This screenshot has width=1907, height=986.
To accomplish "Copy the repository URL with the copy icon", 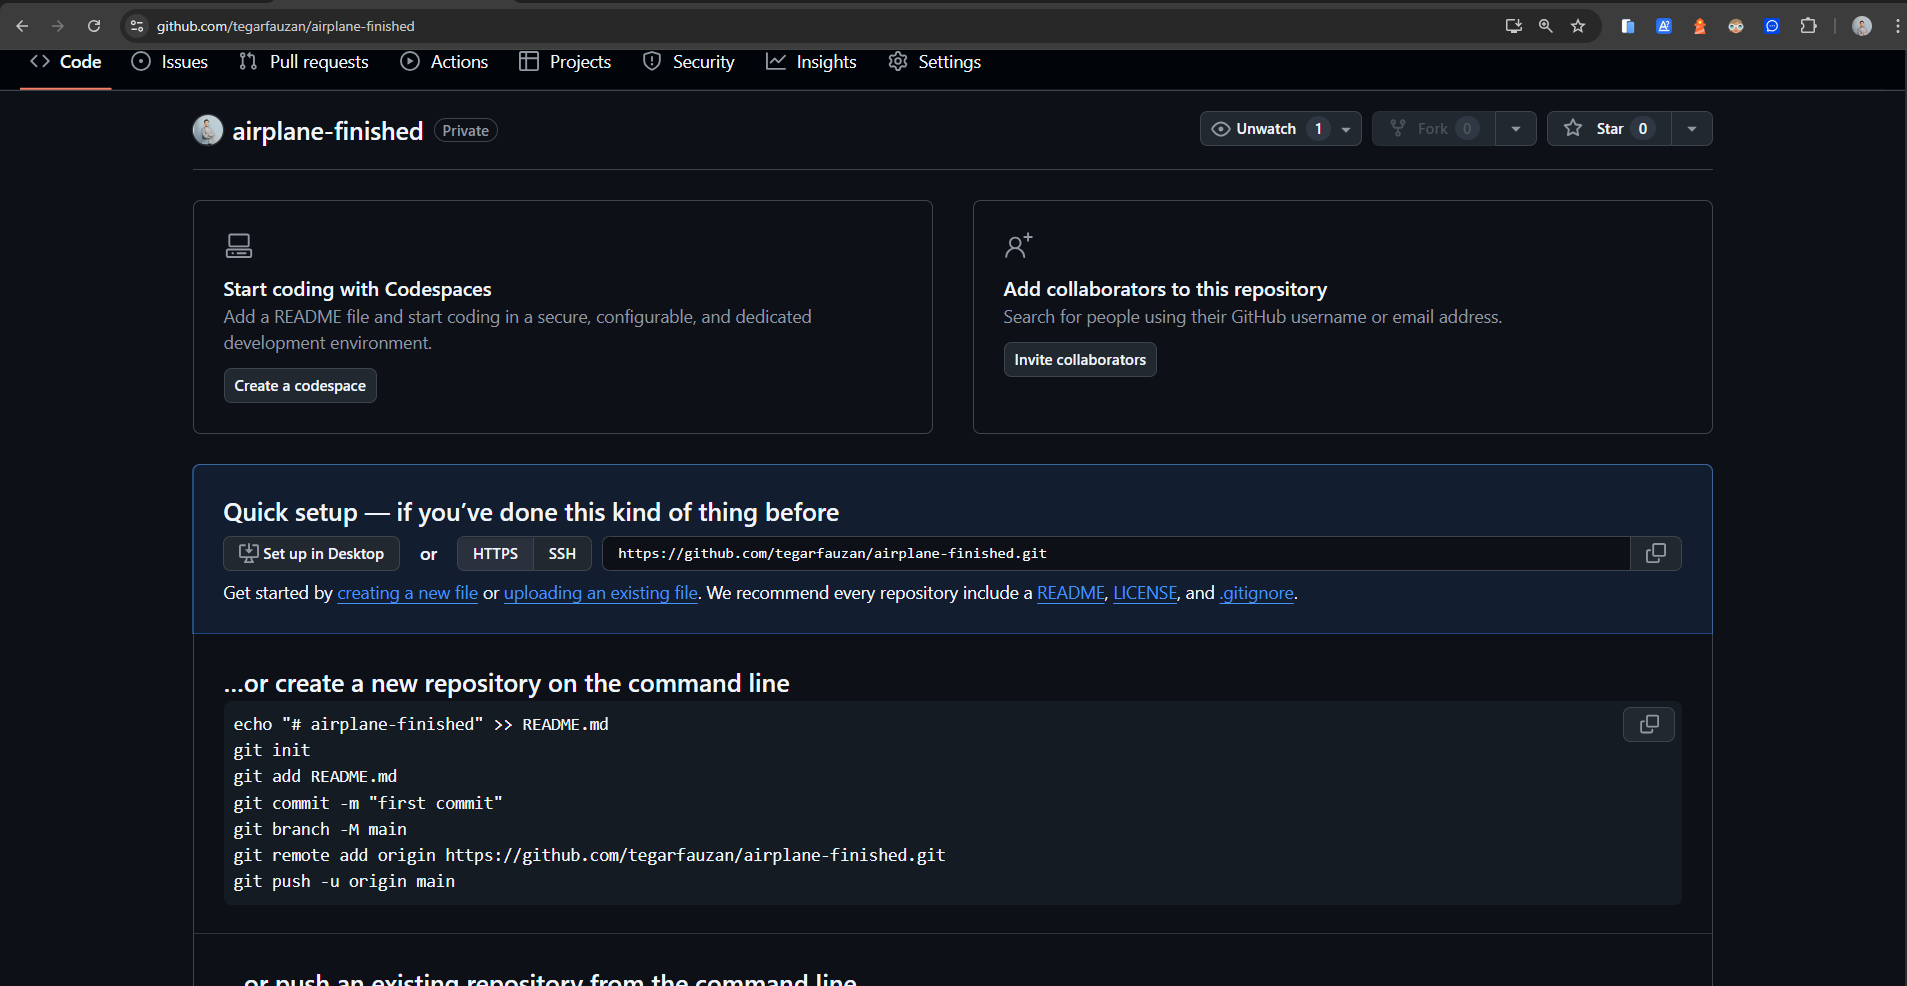I will (1656, 553).
